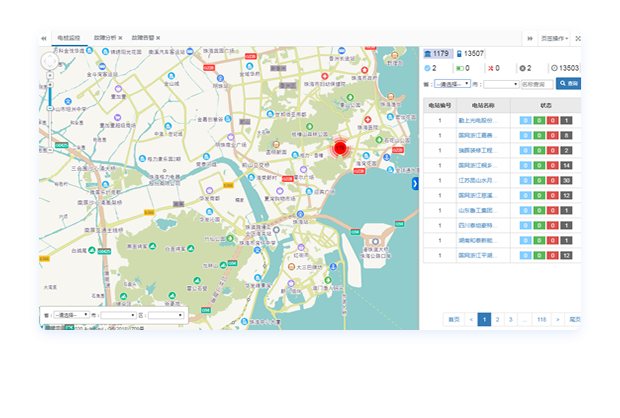Viewport: 620px width, 418px height.
Task: Click the gray badge showing 8
Action: (x=566, y=136)
